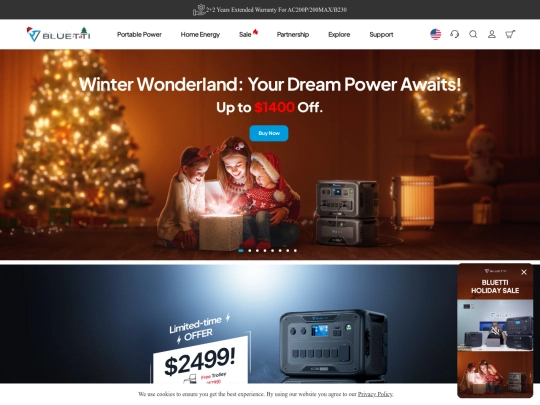Close the BLUETTI Holiday Sale popup
The height and width of the screenshot is (405, 540).
pyautogui.click(x=524, y=272)
